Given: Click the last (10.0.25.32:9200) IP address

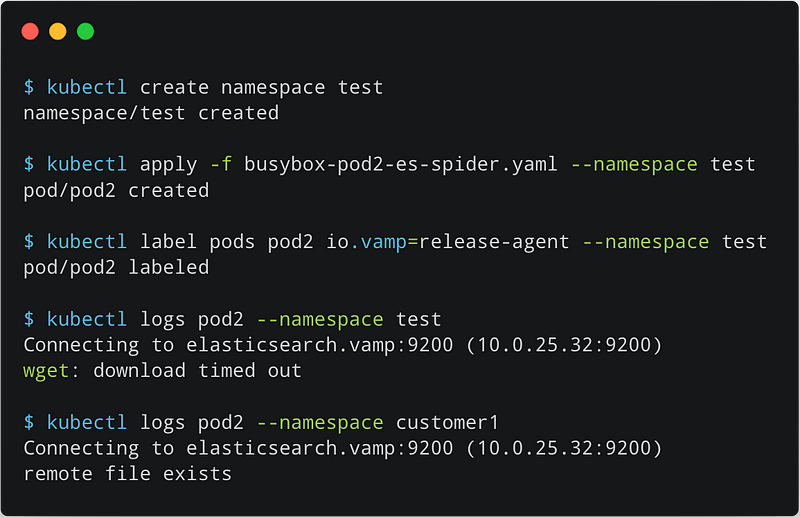Looking at the screenshot, I should click(564, 448).
